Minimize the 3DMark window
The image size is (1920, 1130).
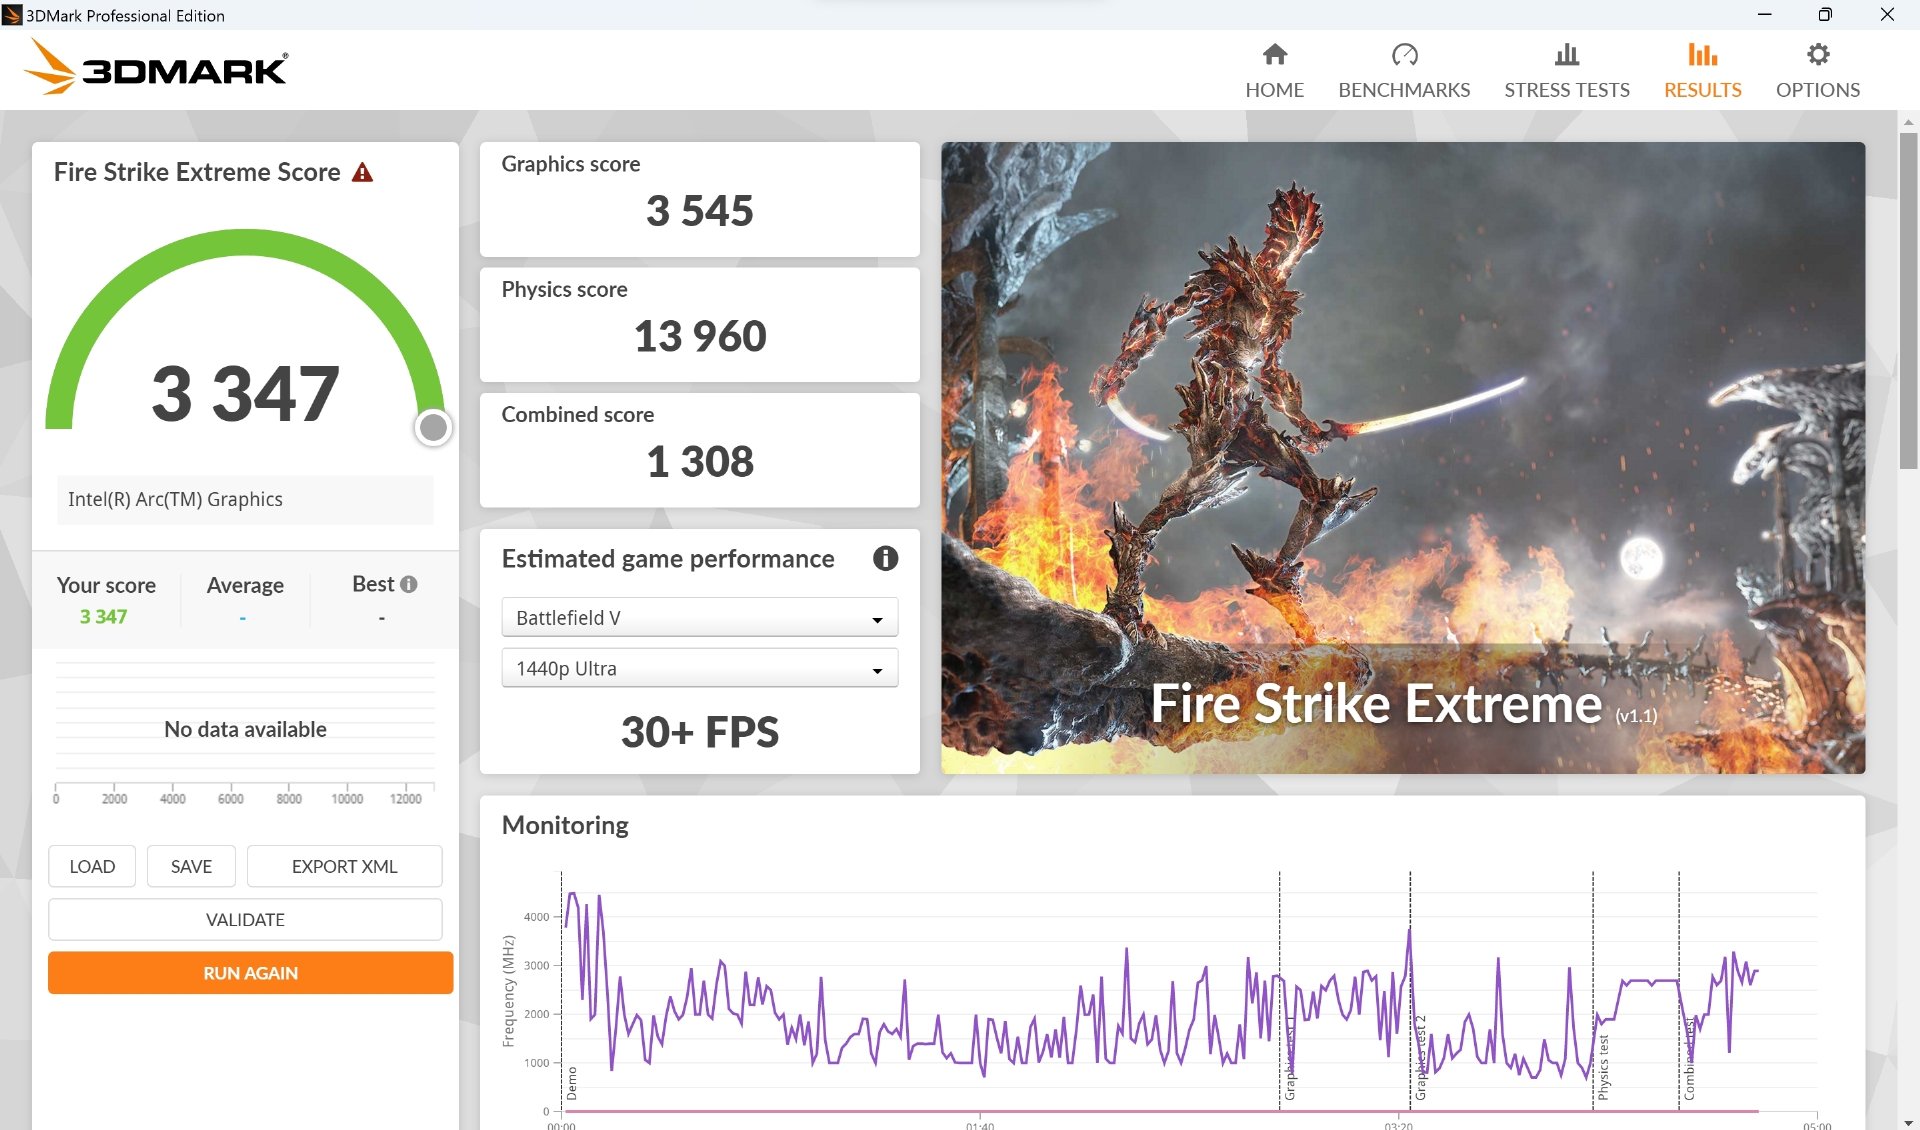(1764, 14)
